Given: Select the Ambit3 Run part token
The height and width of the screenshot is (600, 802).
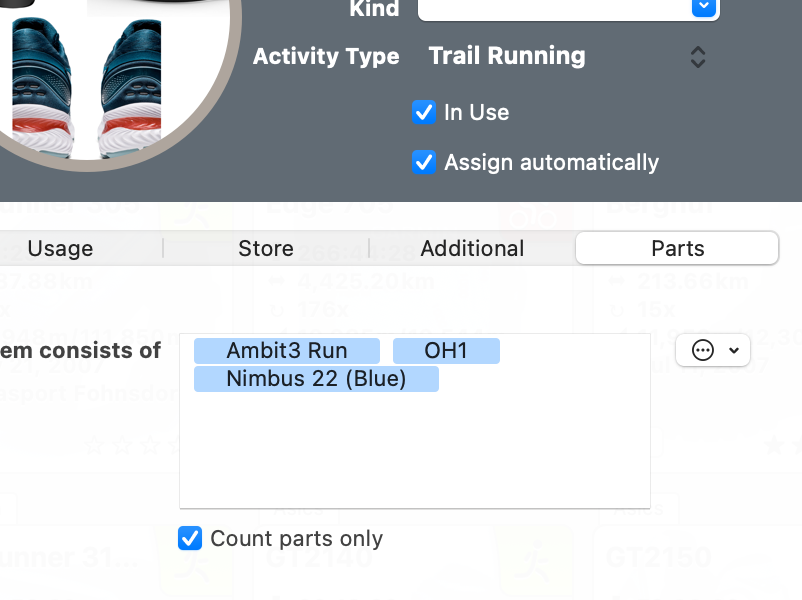Looking at the screenshot, I should (x=287, y=351).
